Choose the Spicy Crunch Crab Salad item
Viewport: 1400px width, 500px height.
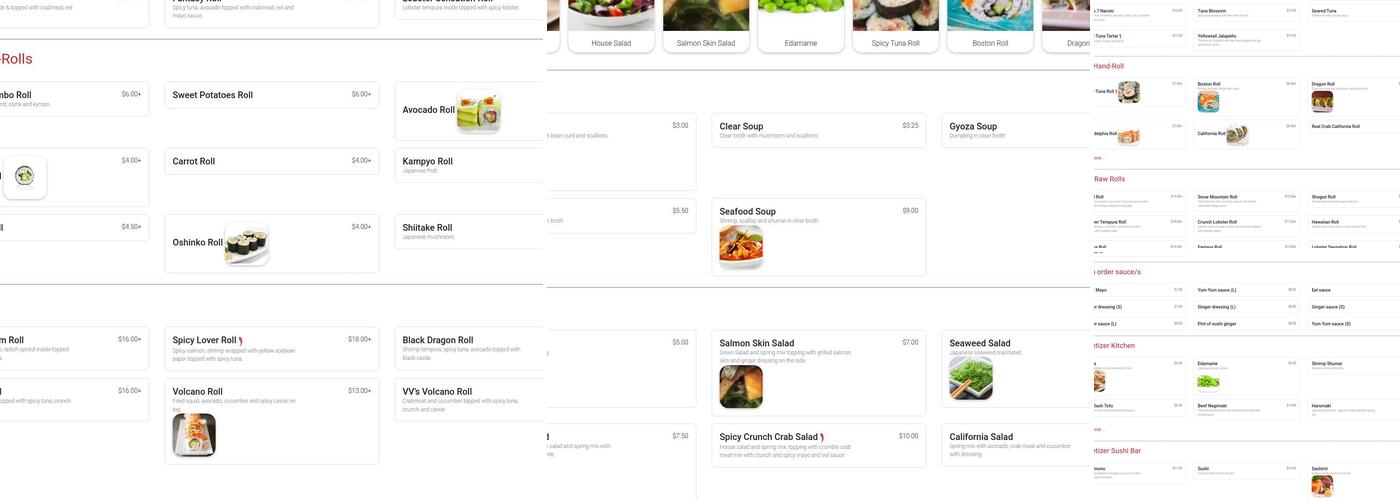click(819, 445)
